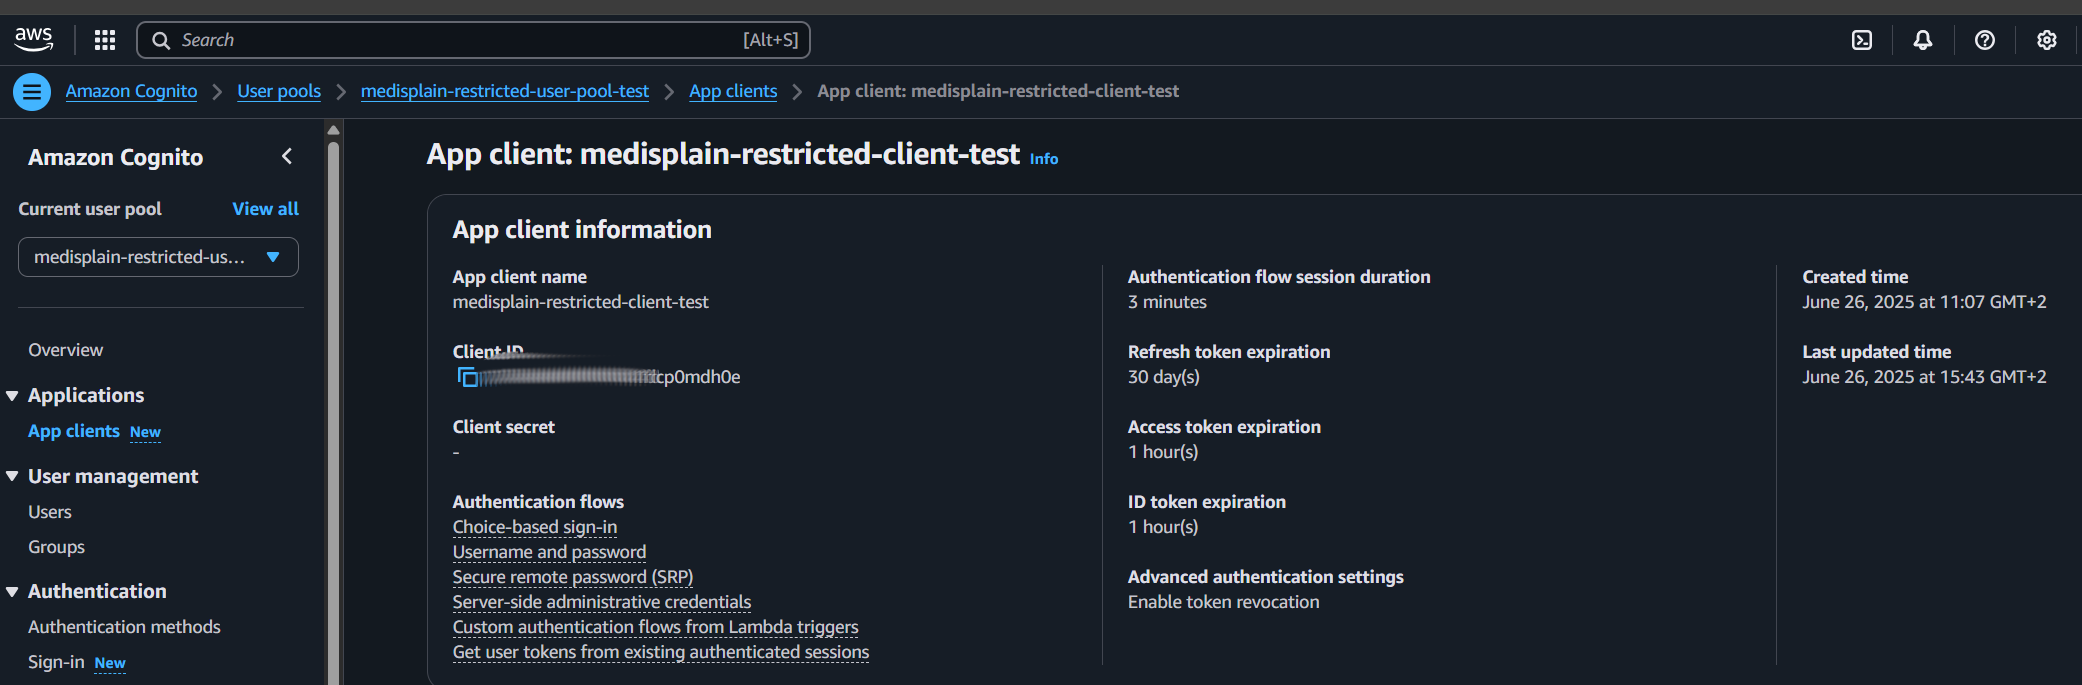The width and height of the screenshot is (2082, 685).
Task: Open the notifications bell
Action: (x=1923, y=40)
